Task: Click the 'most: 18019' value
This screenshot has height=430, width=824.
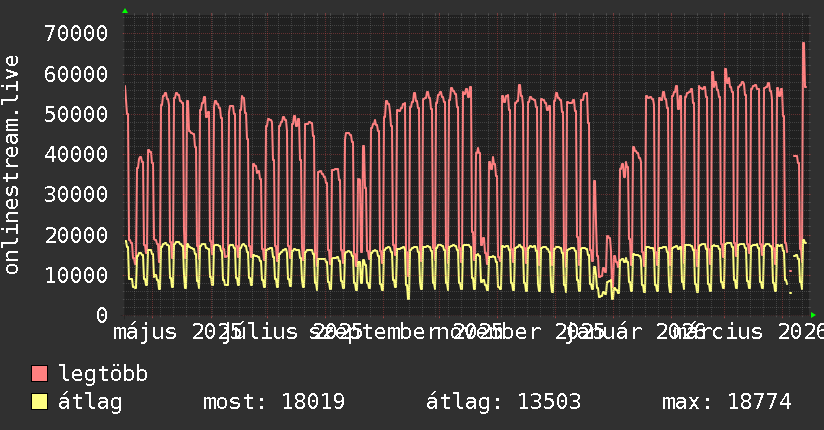Action: pos(274,402)
